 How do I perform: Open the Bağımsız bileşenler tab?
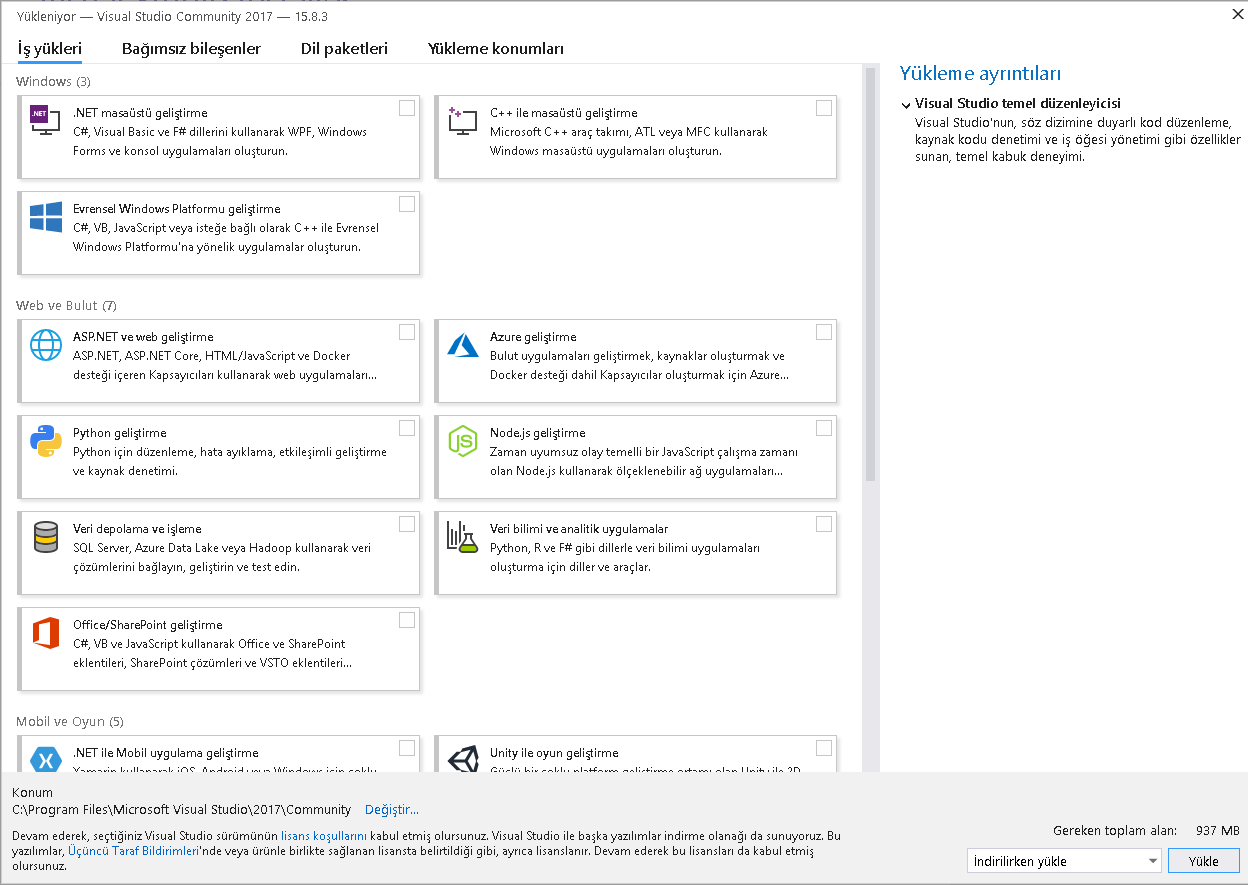191,48
